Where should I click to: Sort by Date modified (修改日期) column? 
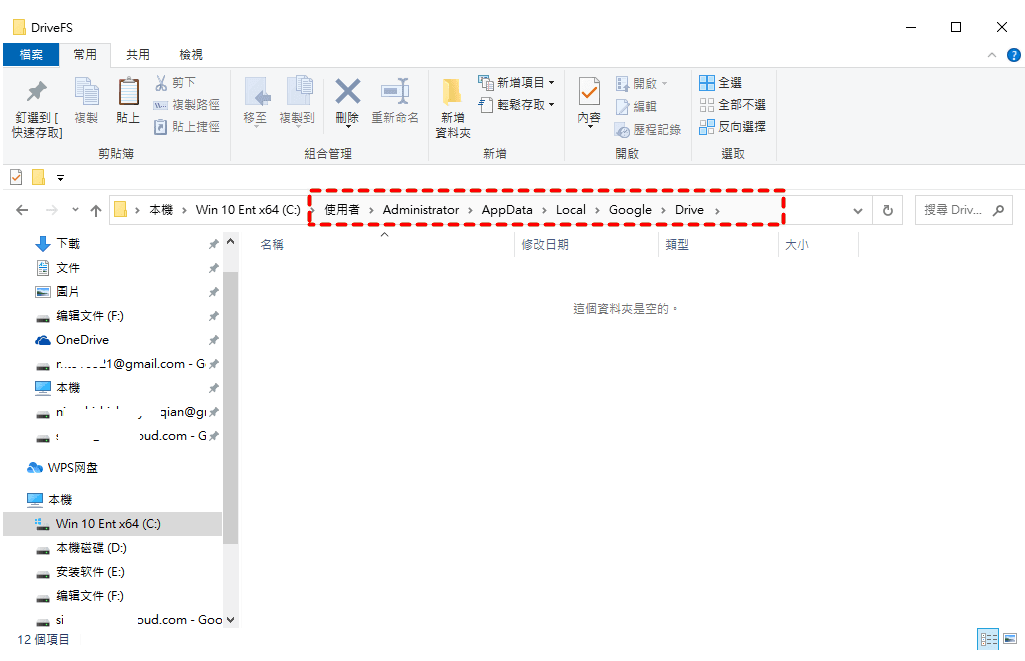[x=545, y=245]
